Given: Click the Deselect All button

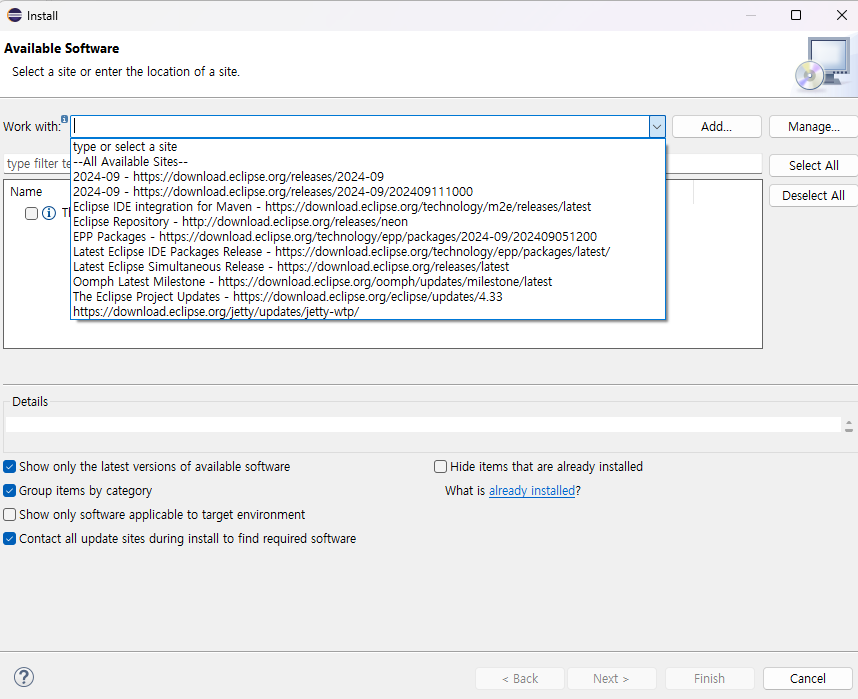Looking at the screenshot, I should click(813, 195).
